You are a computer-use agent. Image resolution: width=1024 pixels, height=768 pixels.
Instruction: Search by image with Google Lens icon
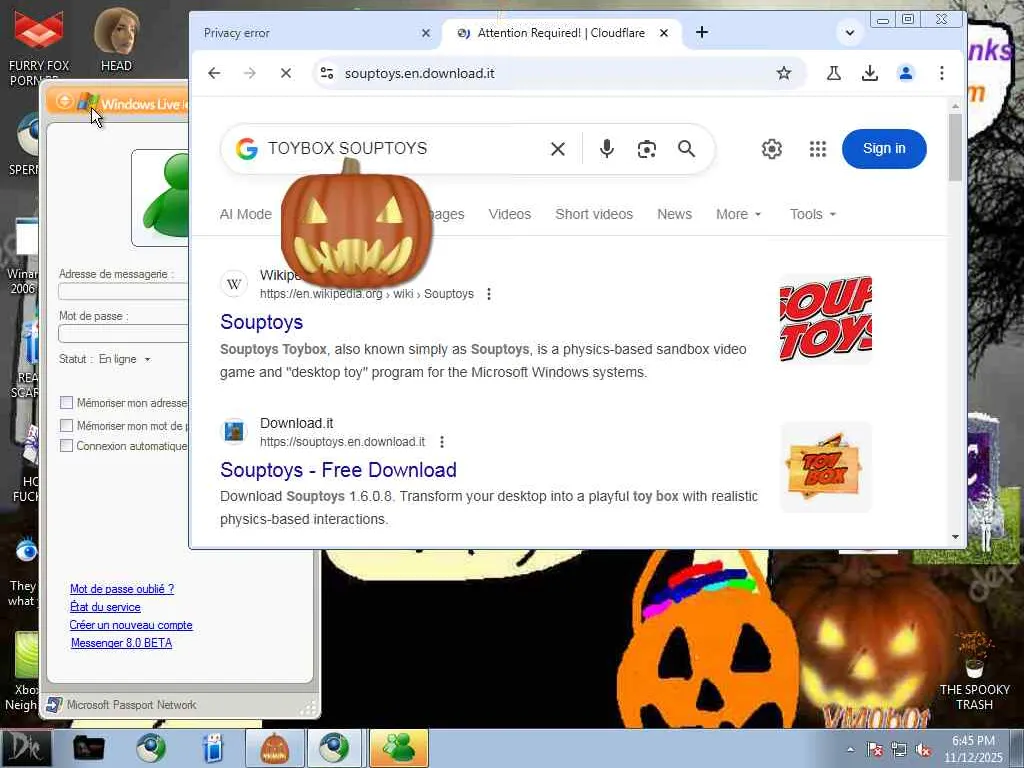point(647,149)
